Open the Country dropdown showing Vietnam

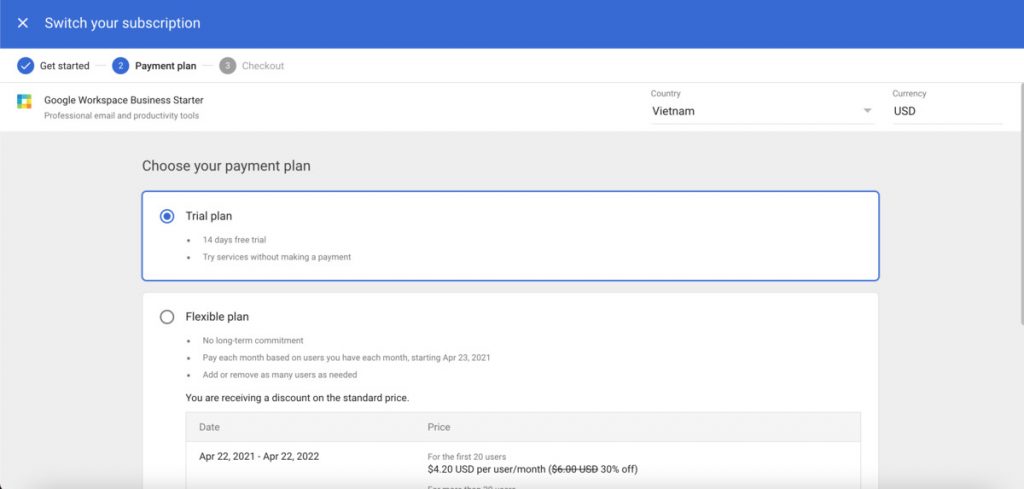(762, 111)
